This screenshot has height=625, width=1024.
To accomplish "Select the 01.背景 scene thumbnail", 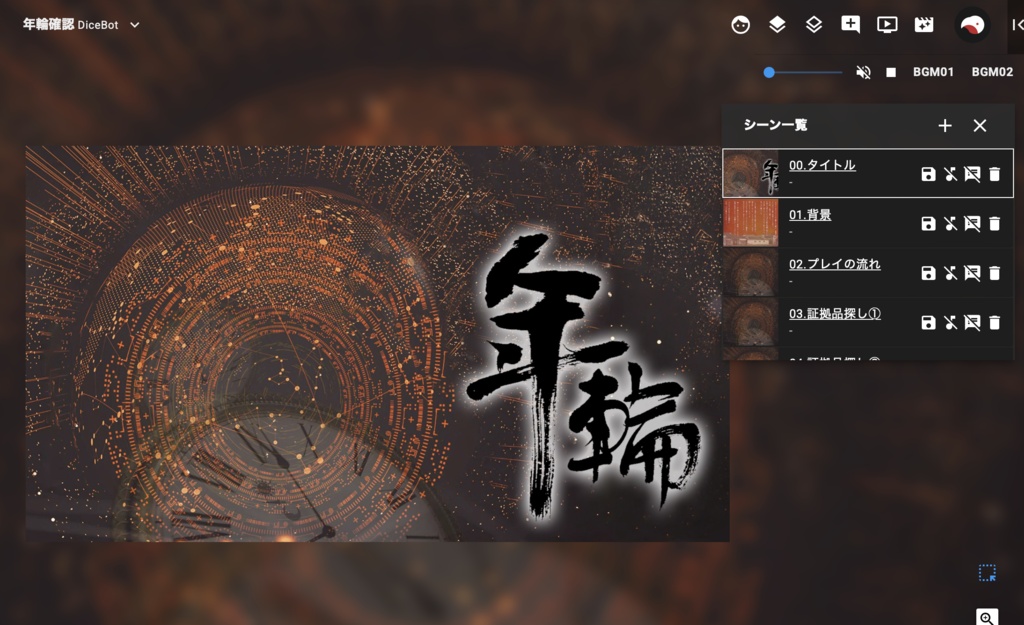I will point(750,223).
